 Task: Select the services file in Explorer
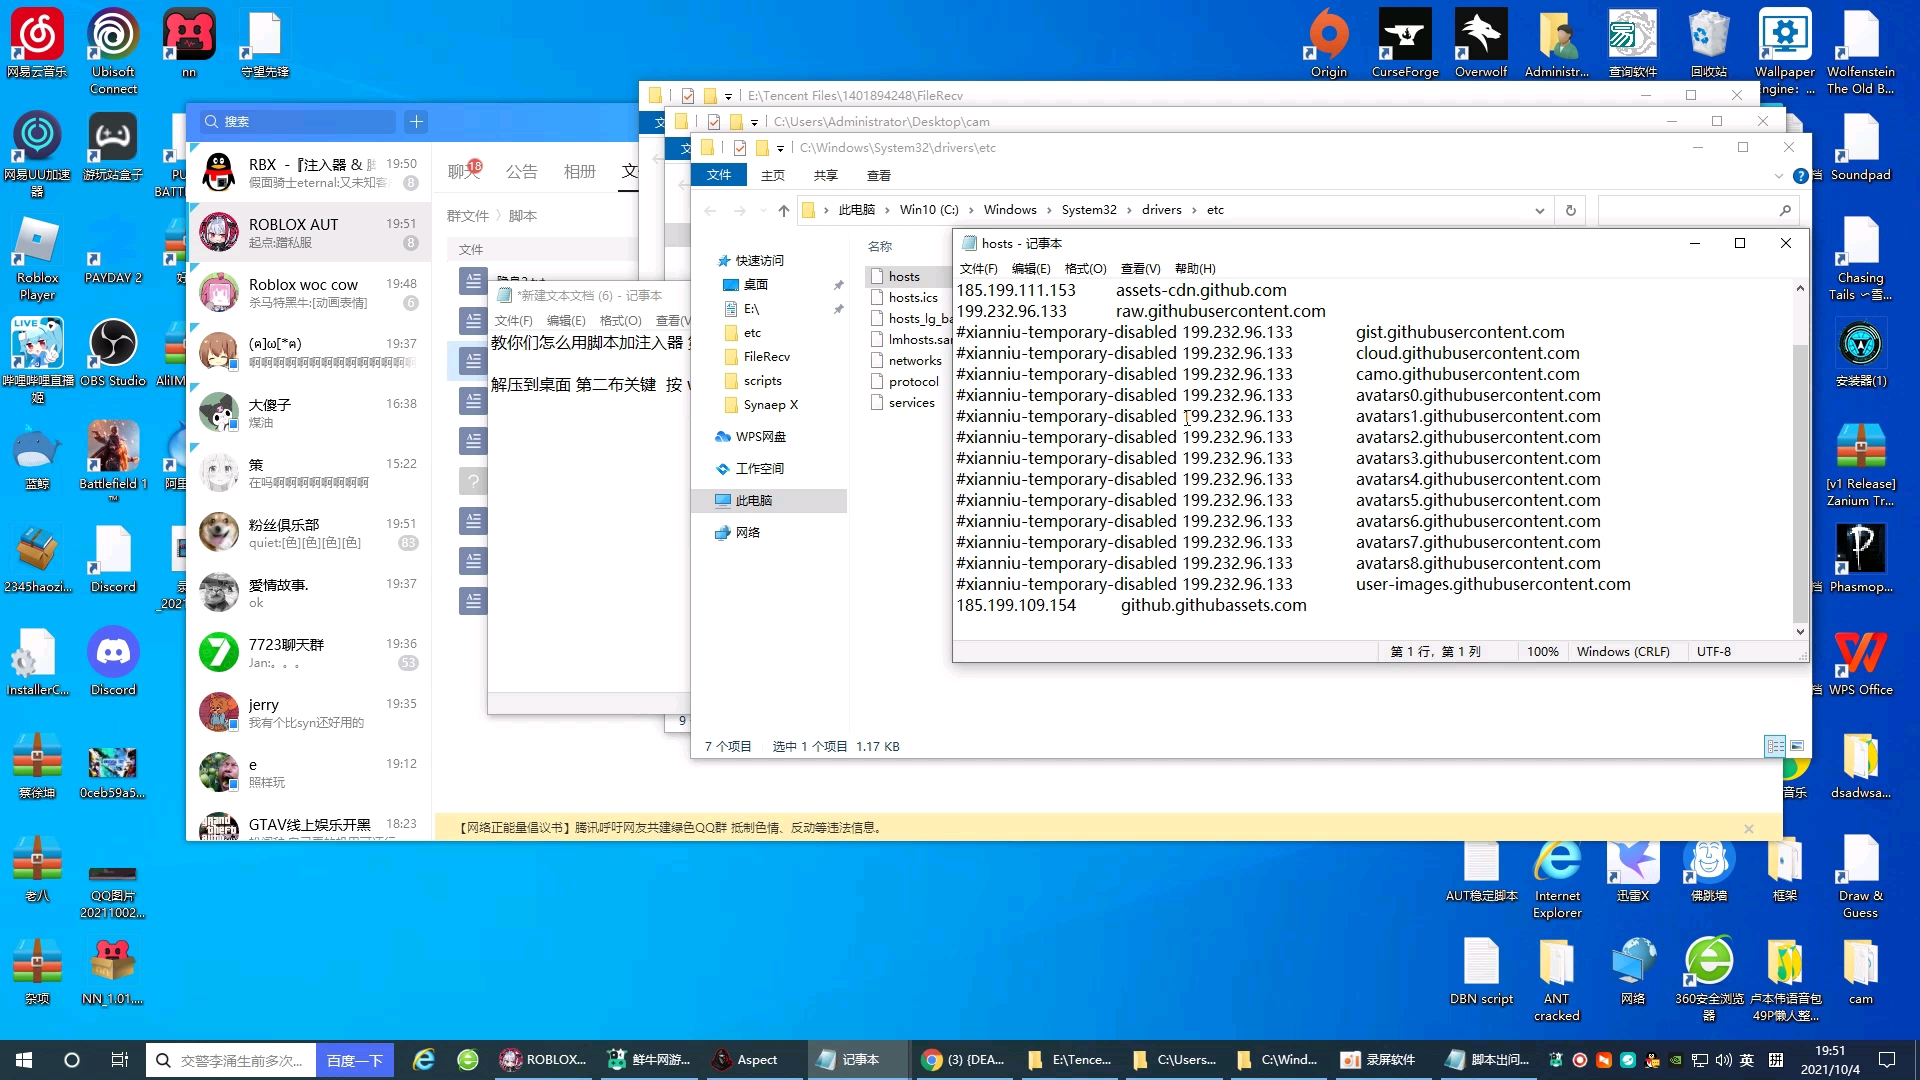pyautogui.click(x=911, y=403)
